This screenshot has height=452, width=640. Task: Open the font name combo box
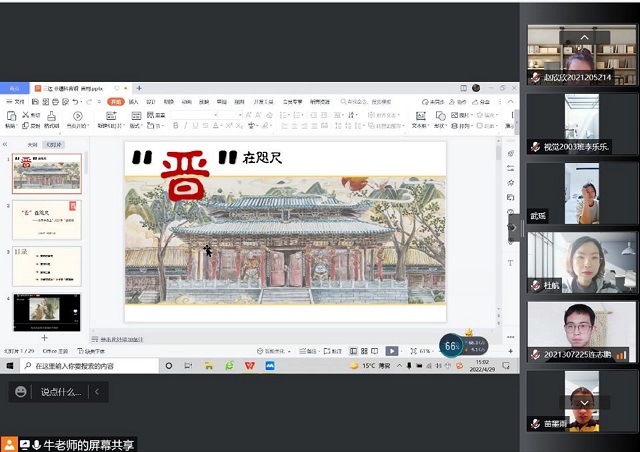(195, 115)
